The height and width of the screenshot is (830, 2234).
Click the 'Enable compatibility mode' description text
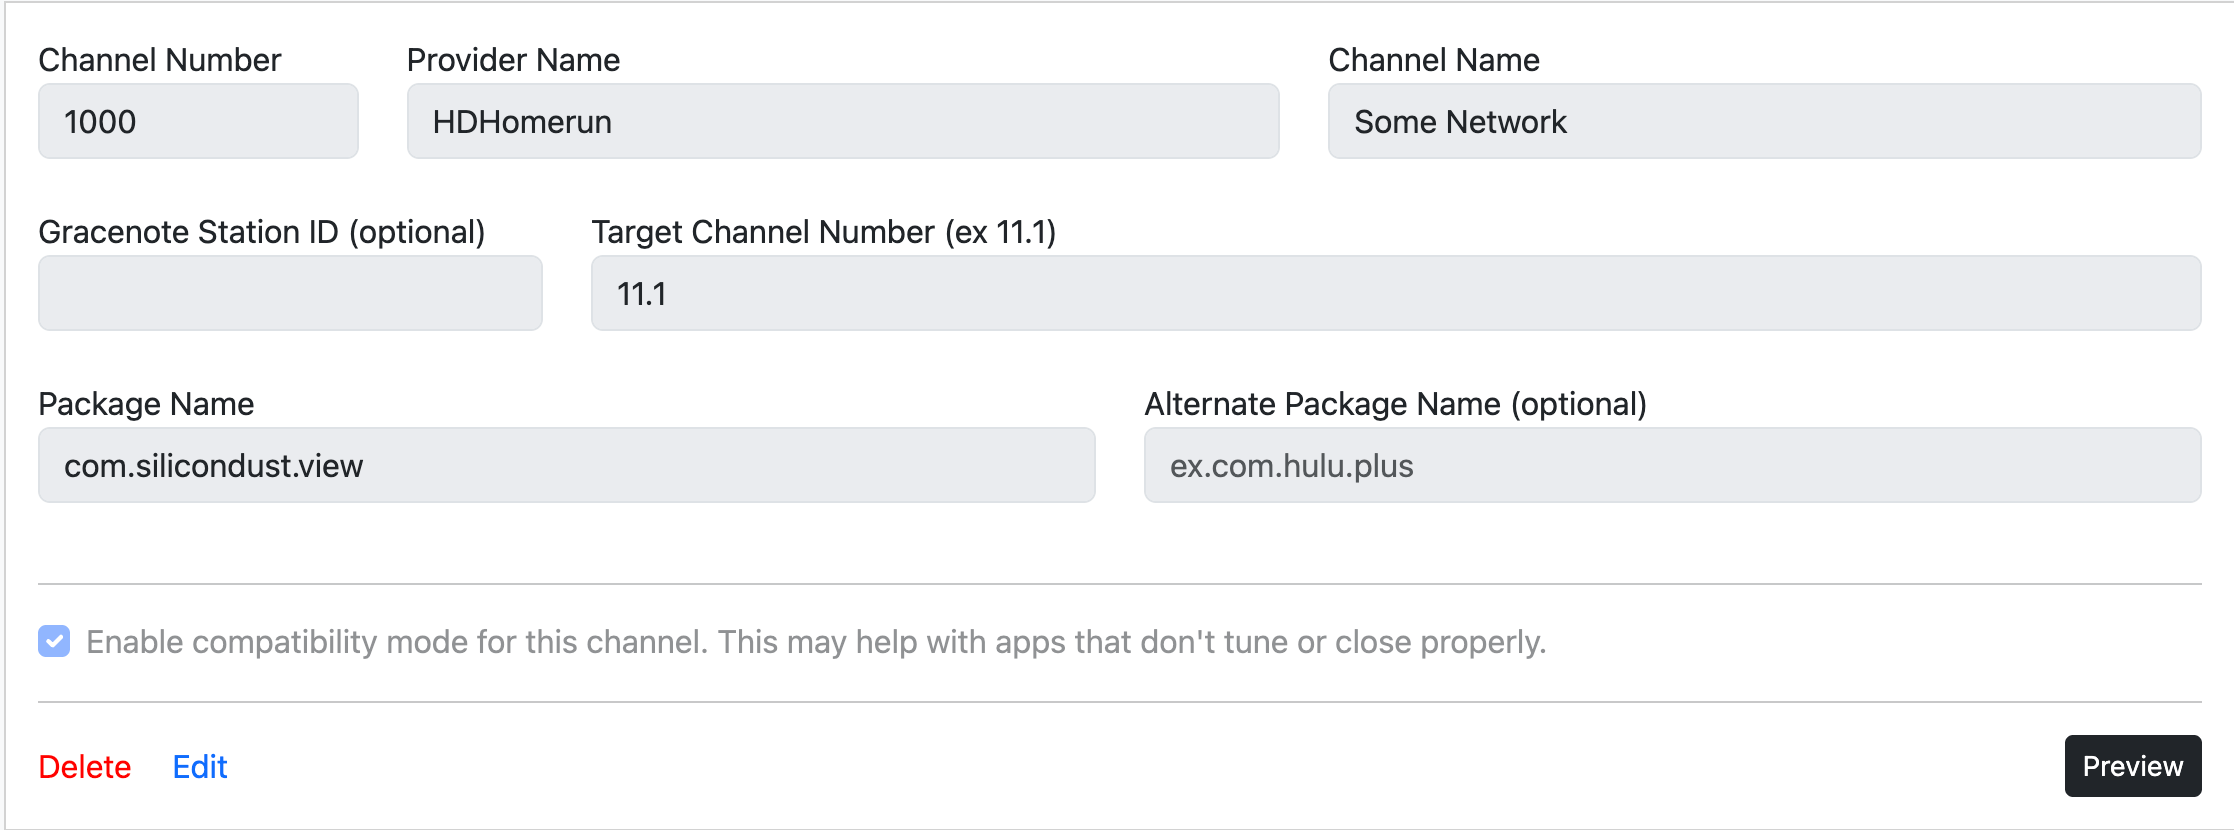[816, 642]
